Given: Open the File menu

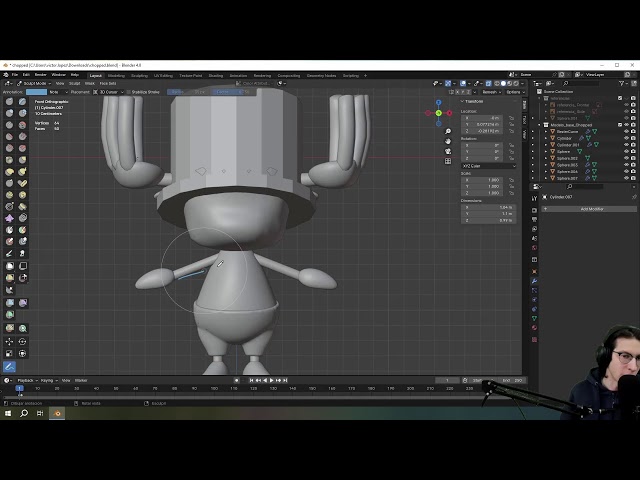Looking at the screenshot, I should [x=15, y=75].
